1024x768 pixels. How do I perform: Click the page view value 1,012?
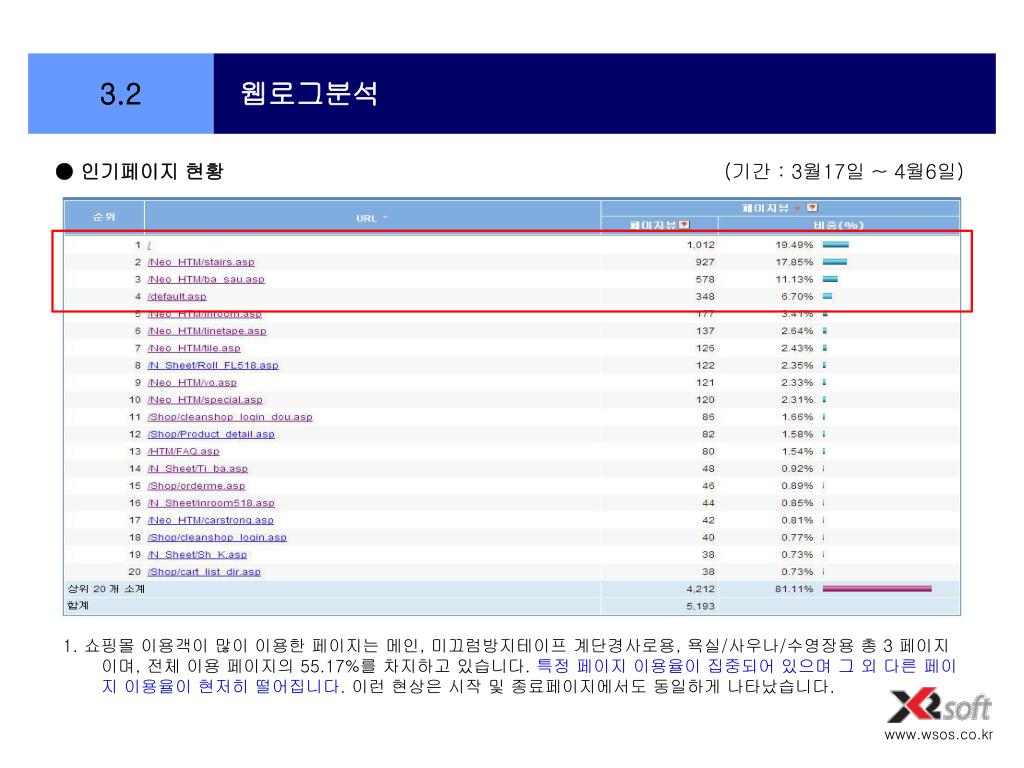pyautogui.click(x=700, y=245)
